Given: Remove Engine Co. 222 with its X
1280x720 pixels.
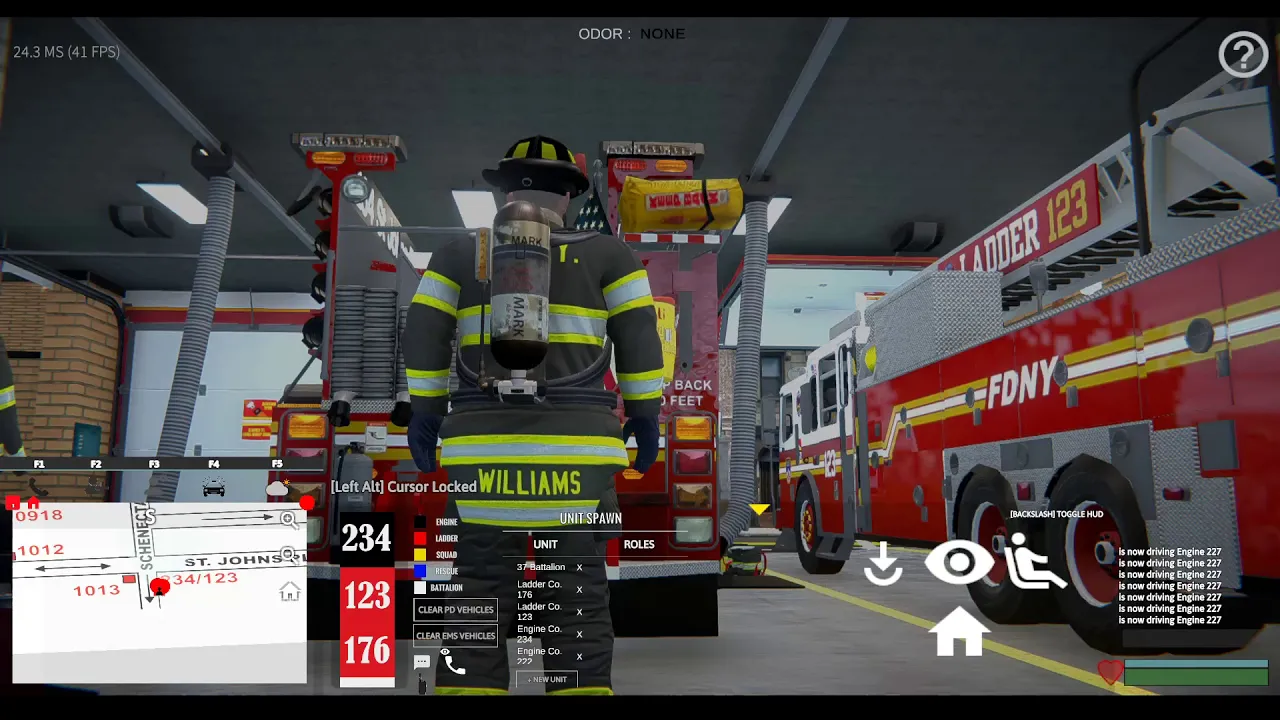Looking at the screenshot, I should click(579, 656).
